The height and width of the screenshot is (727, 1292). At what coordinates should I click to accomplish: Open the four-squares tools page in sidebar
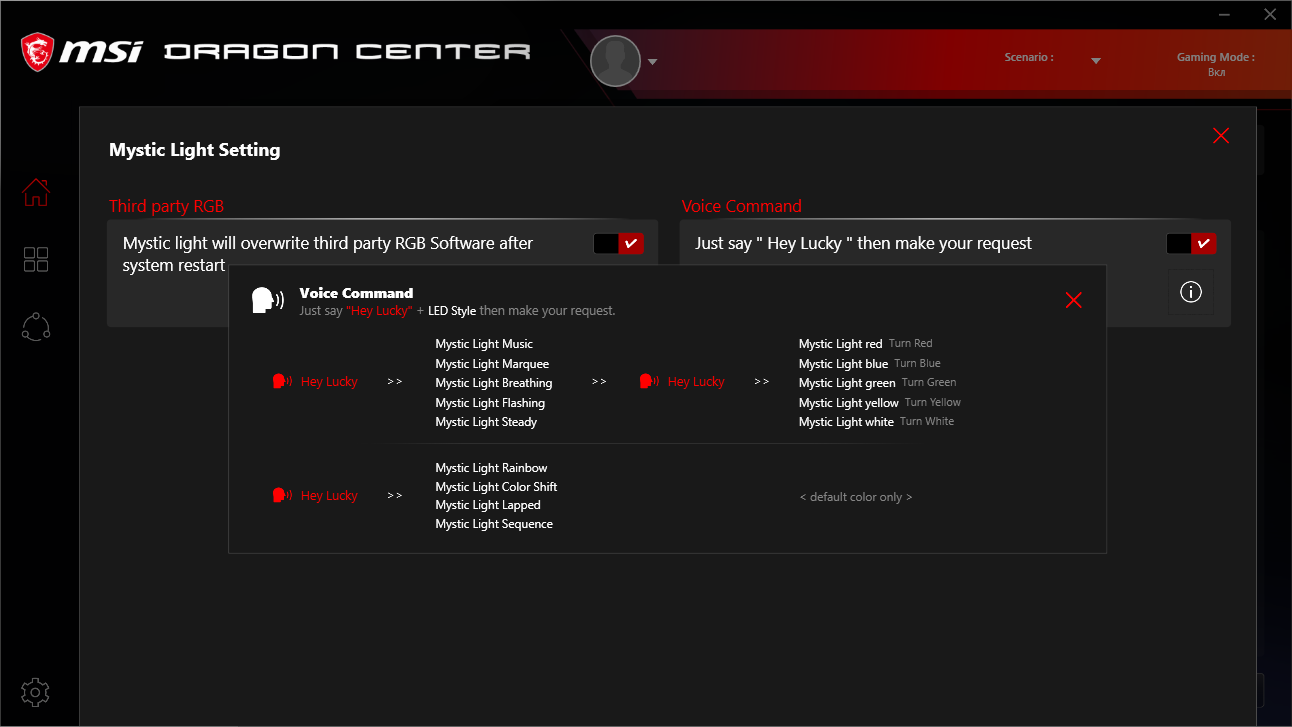tap(36, 260)
